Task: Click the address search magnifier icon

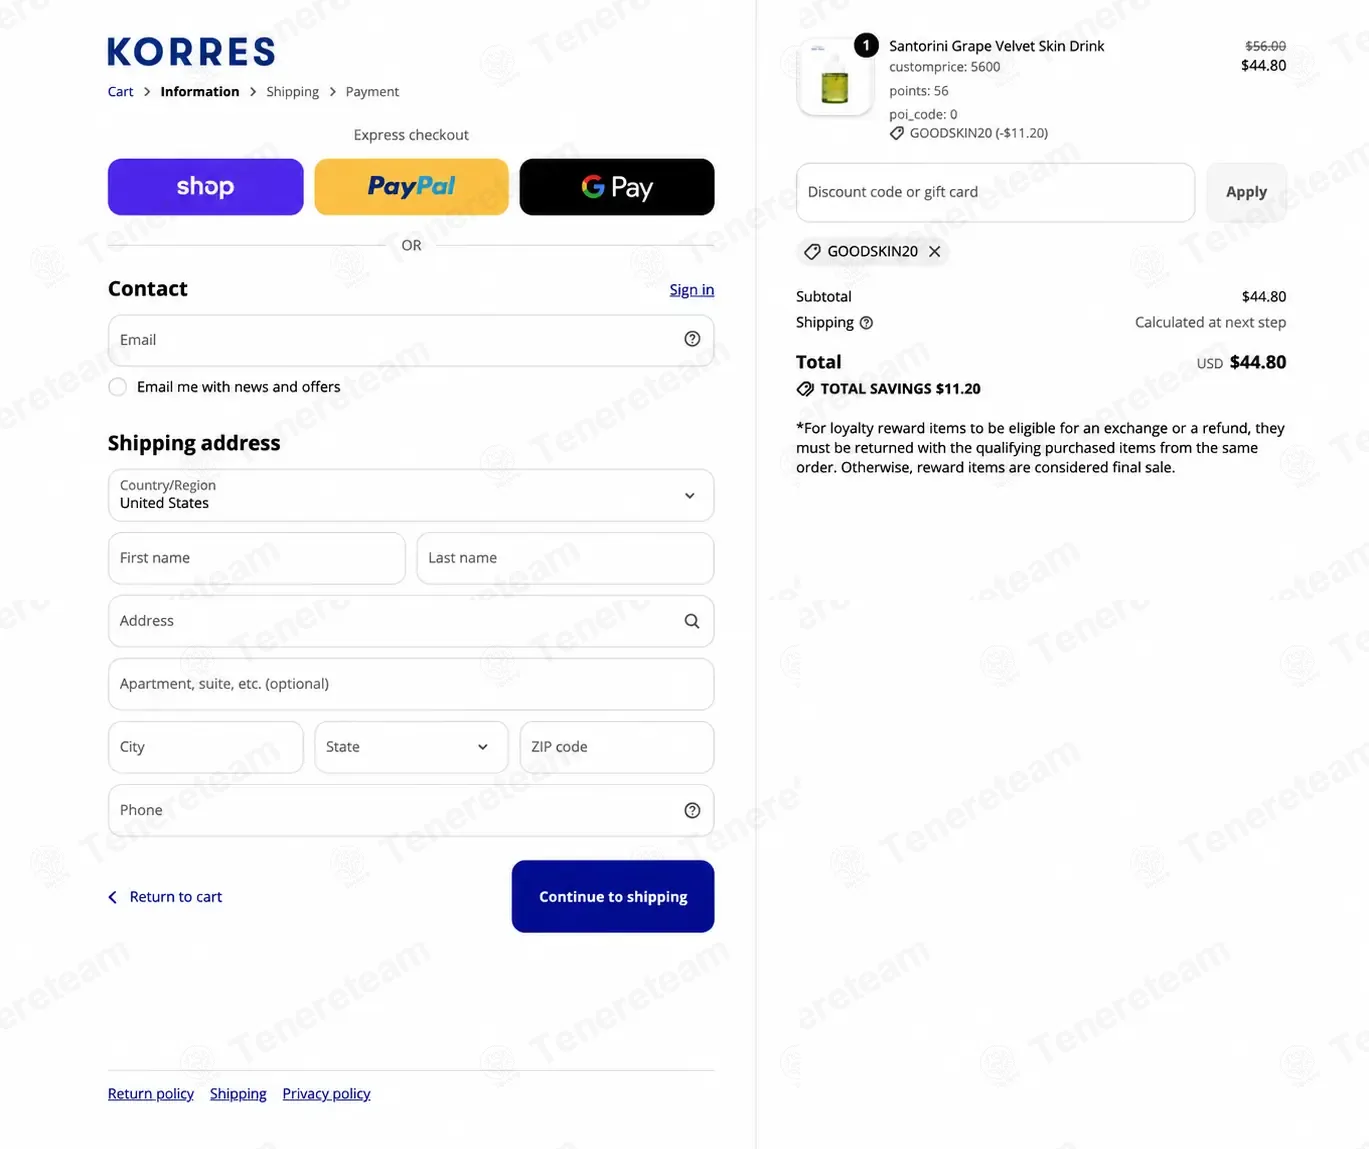Action: (x=692, y=621)
